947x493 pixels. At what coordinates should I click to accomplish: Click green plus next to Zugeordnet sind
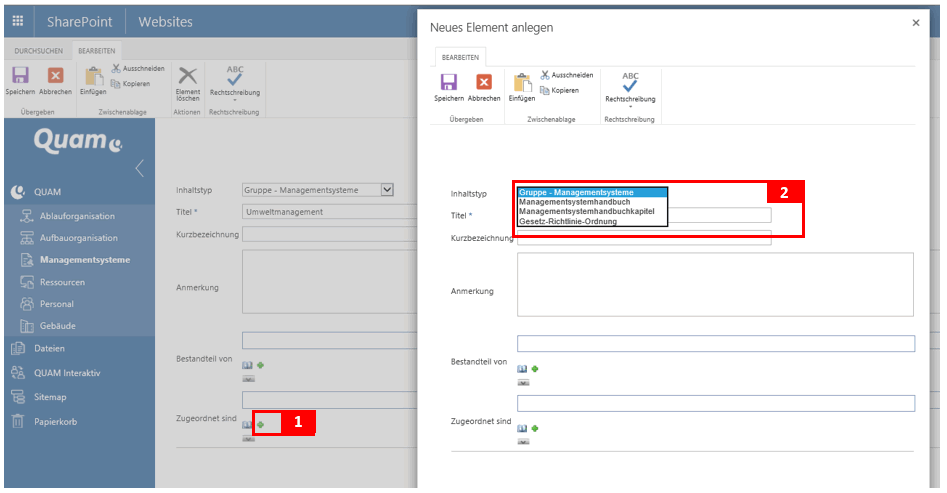coord(260,425)
